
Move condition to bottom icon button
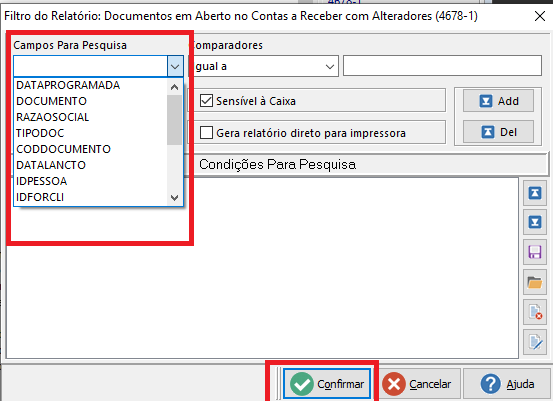pos(535,222)
